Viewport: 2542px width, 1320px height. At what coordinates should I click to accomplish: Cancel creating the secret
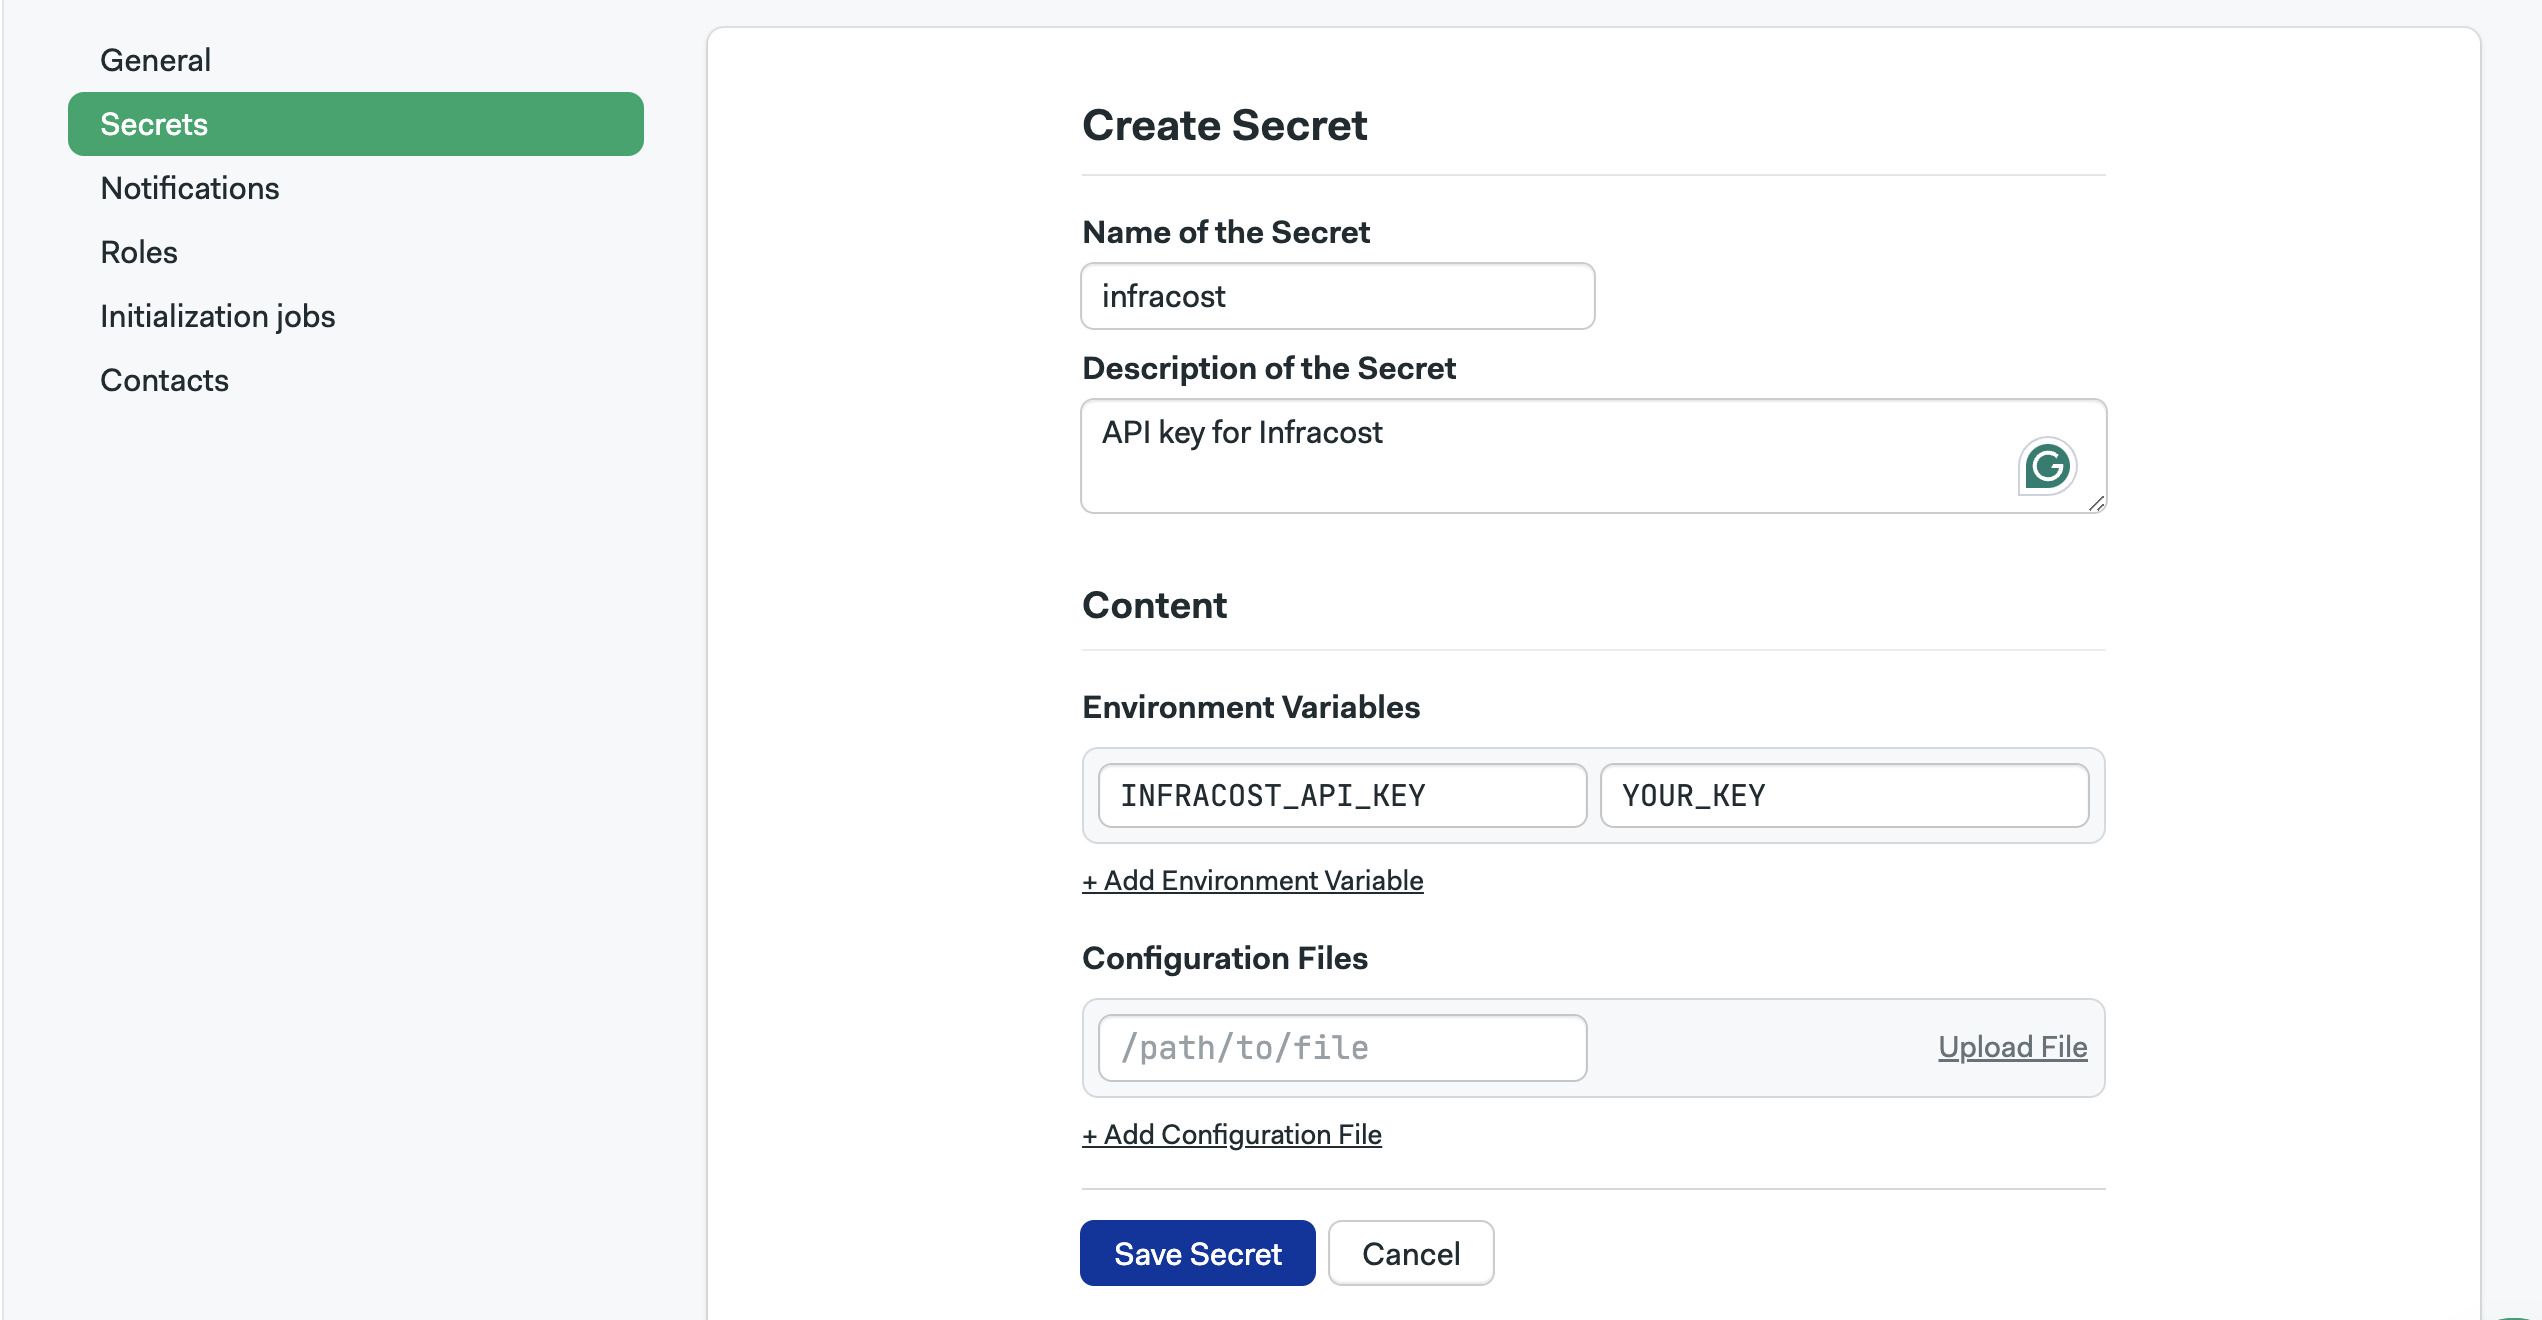[1411, 1253]
